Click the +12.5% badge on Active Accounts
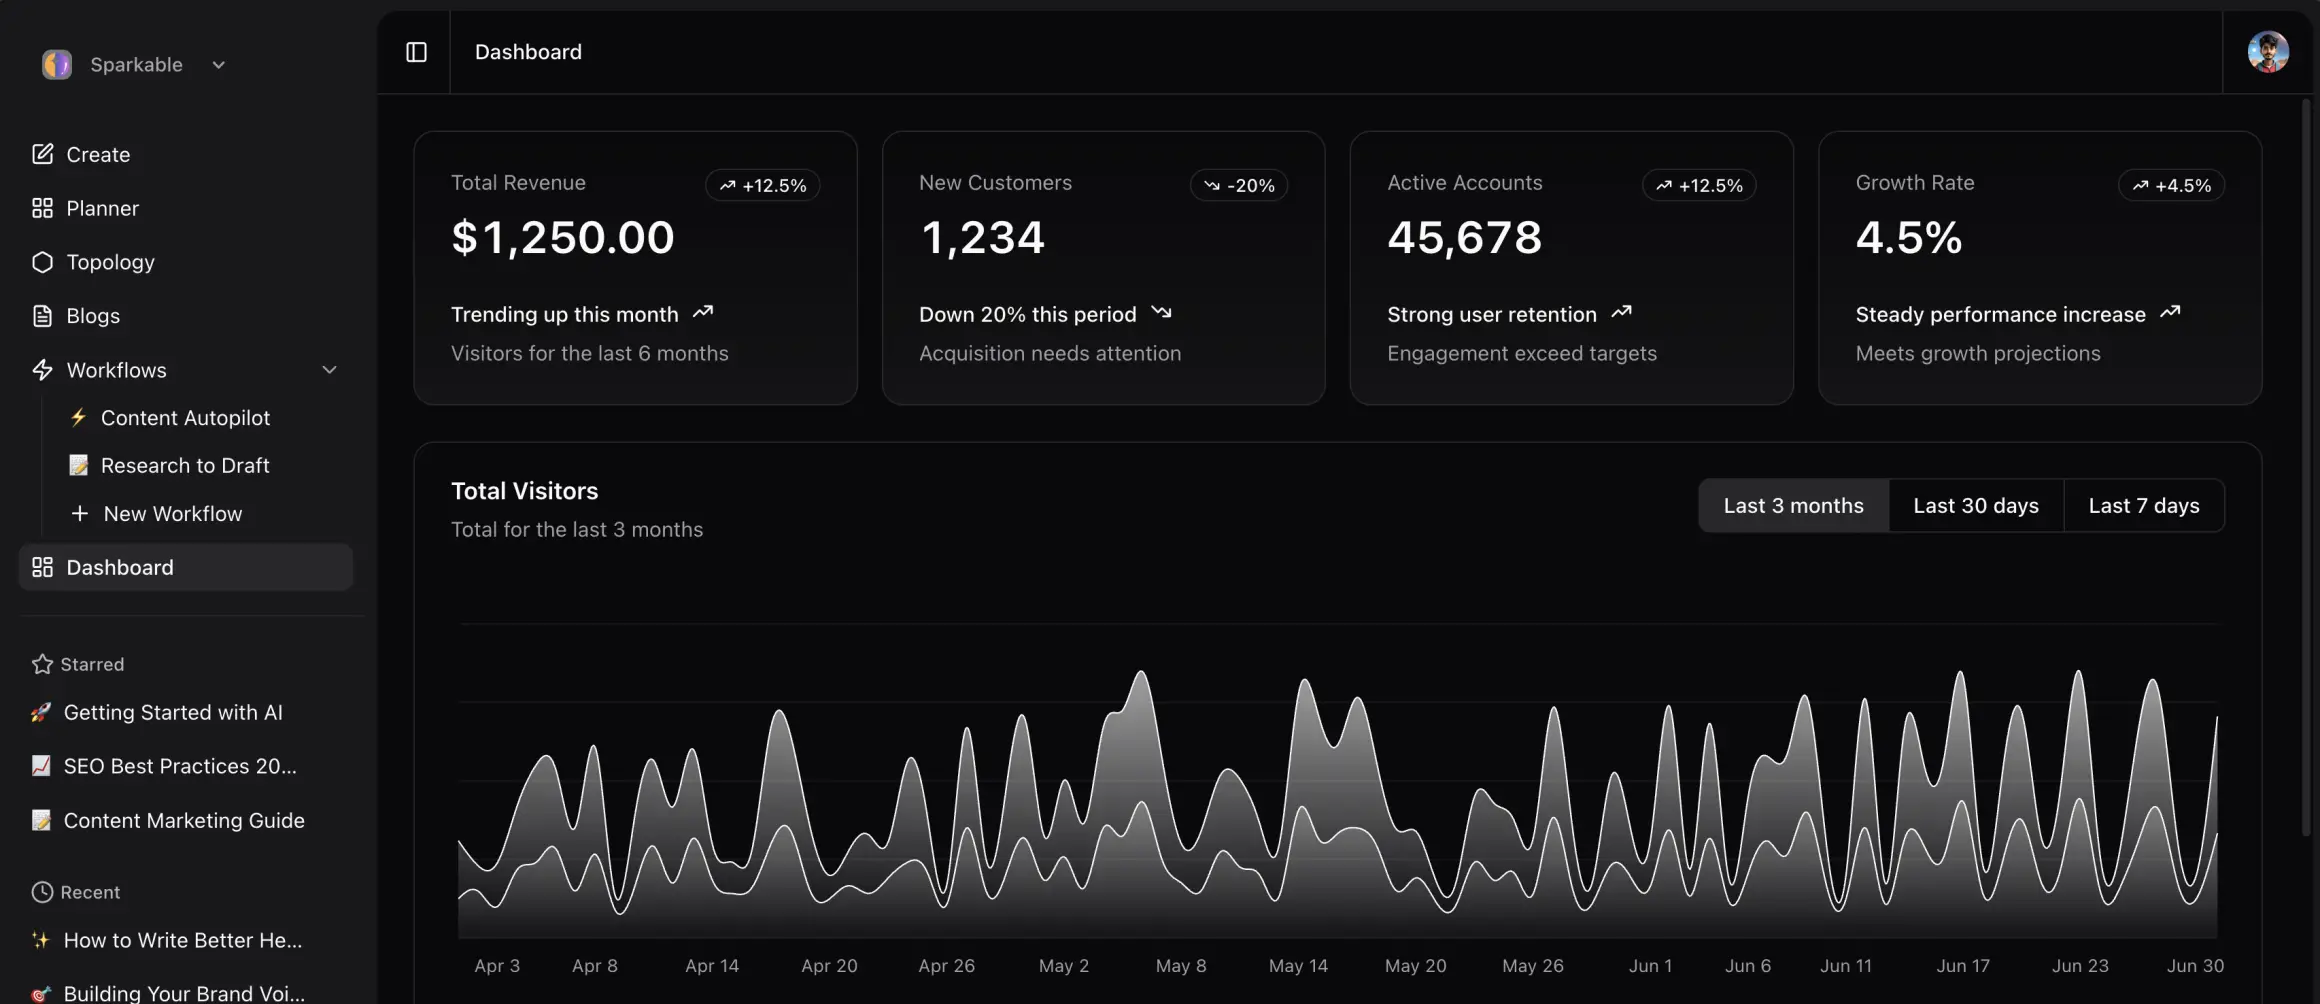 point(1699,185)
